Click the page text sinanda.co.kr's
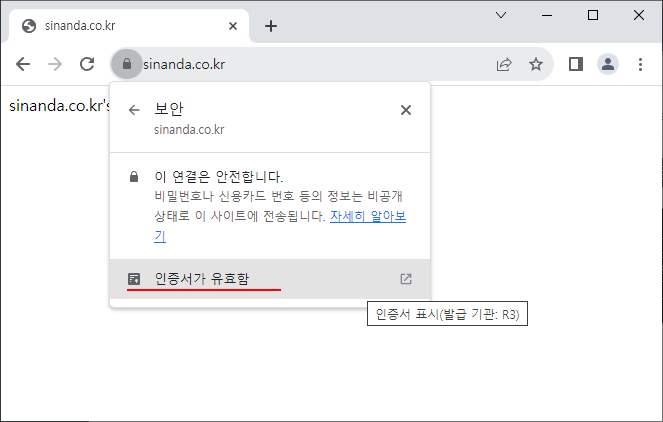663x422 pixels. 60,106
